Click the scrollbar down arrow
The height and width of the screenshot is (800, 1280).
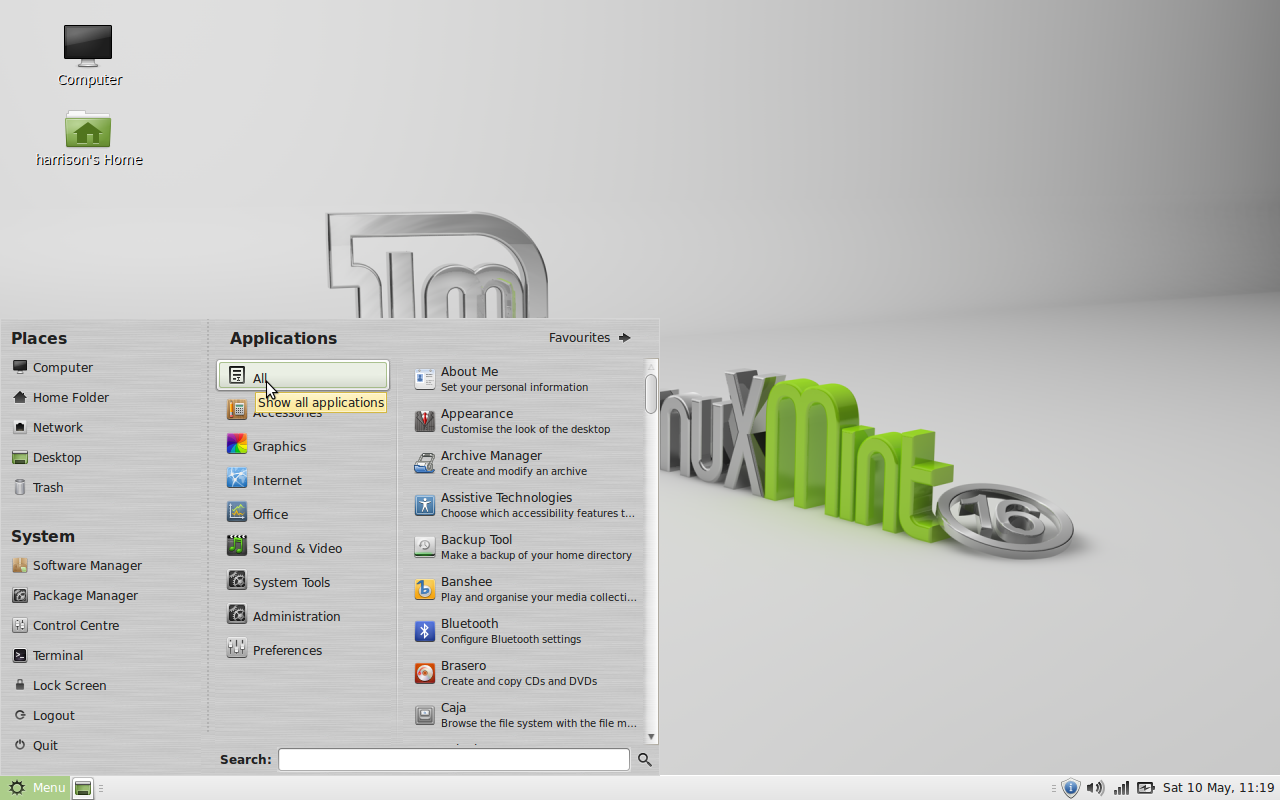(x=651, y=737)
